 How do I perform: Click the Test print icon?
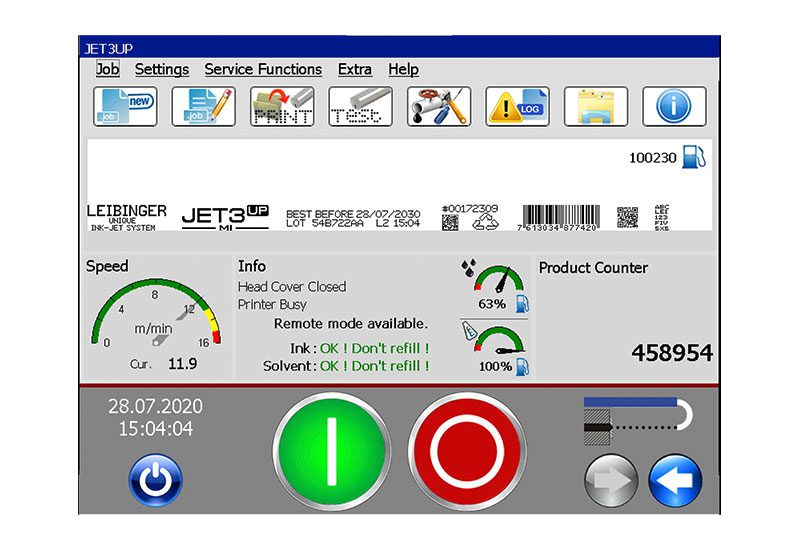(360, 106)
